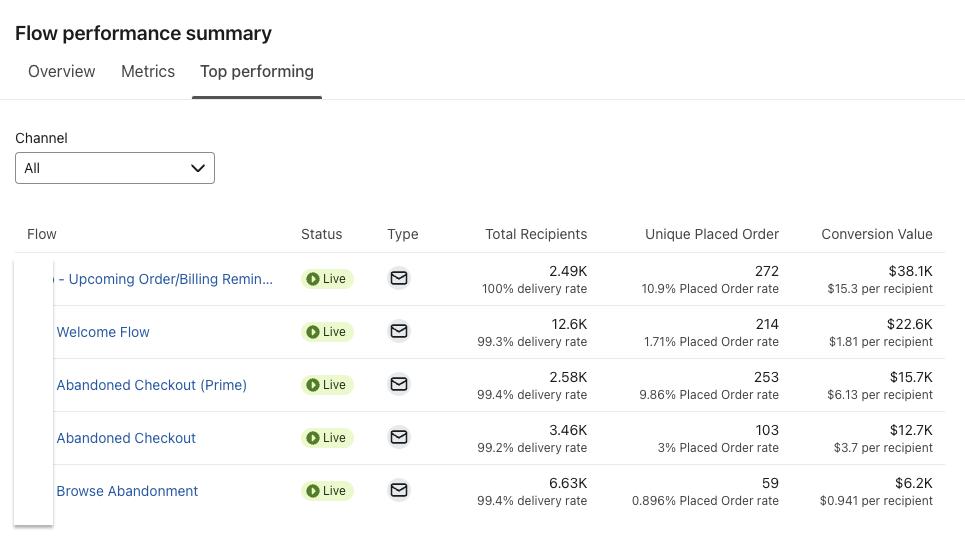Click the Conversion Value column header

(x=876, y=234)
